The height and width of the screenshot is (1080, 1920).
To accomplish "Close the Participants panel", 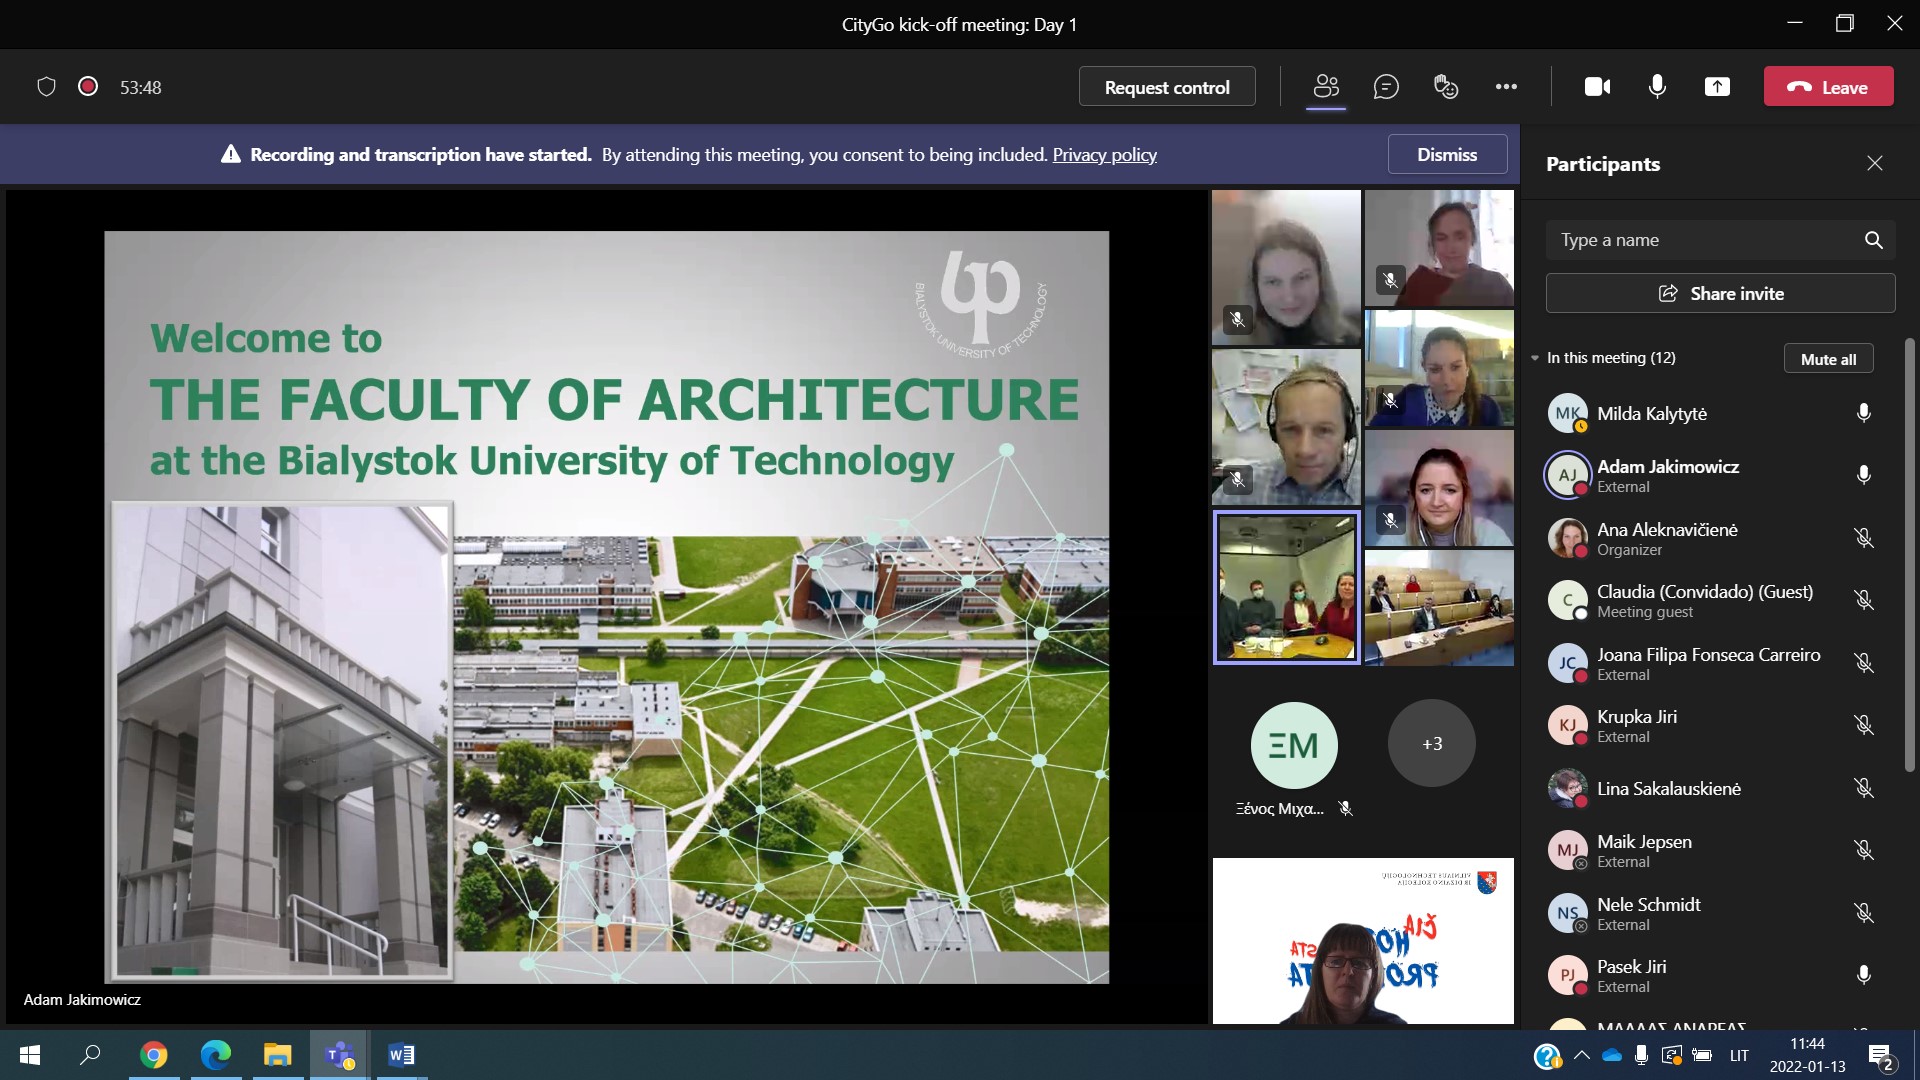I will coord(1874,163).
